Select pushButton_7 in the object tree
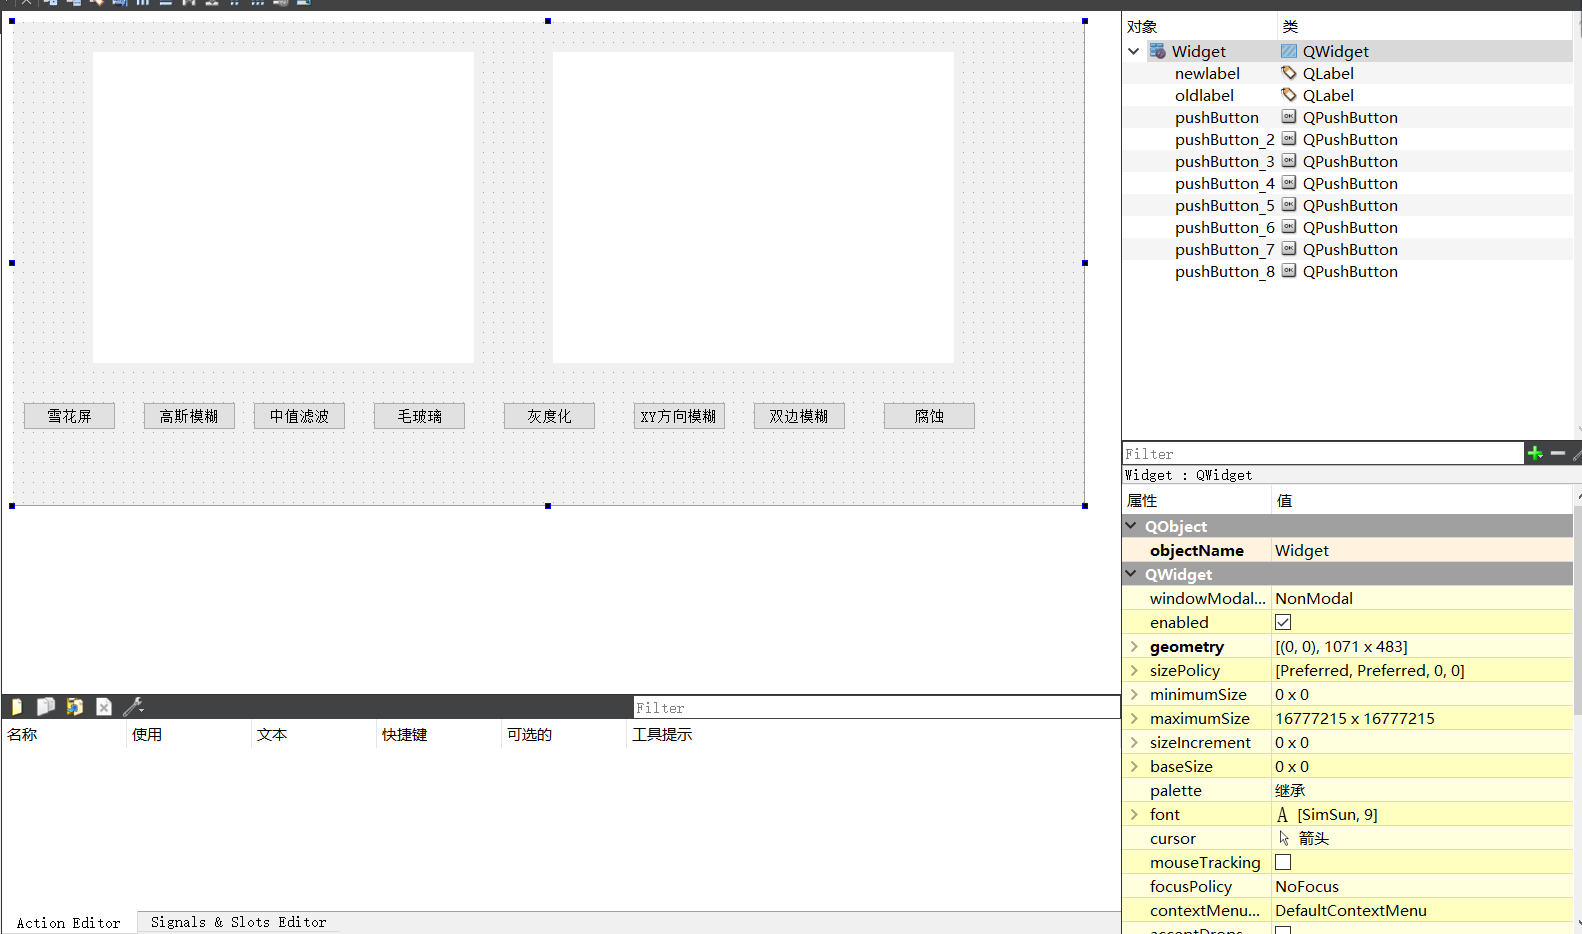Image resolution: width=1582 pixels, height=934 pixels. [1224, 249]
